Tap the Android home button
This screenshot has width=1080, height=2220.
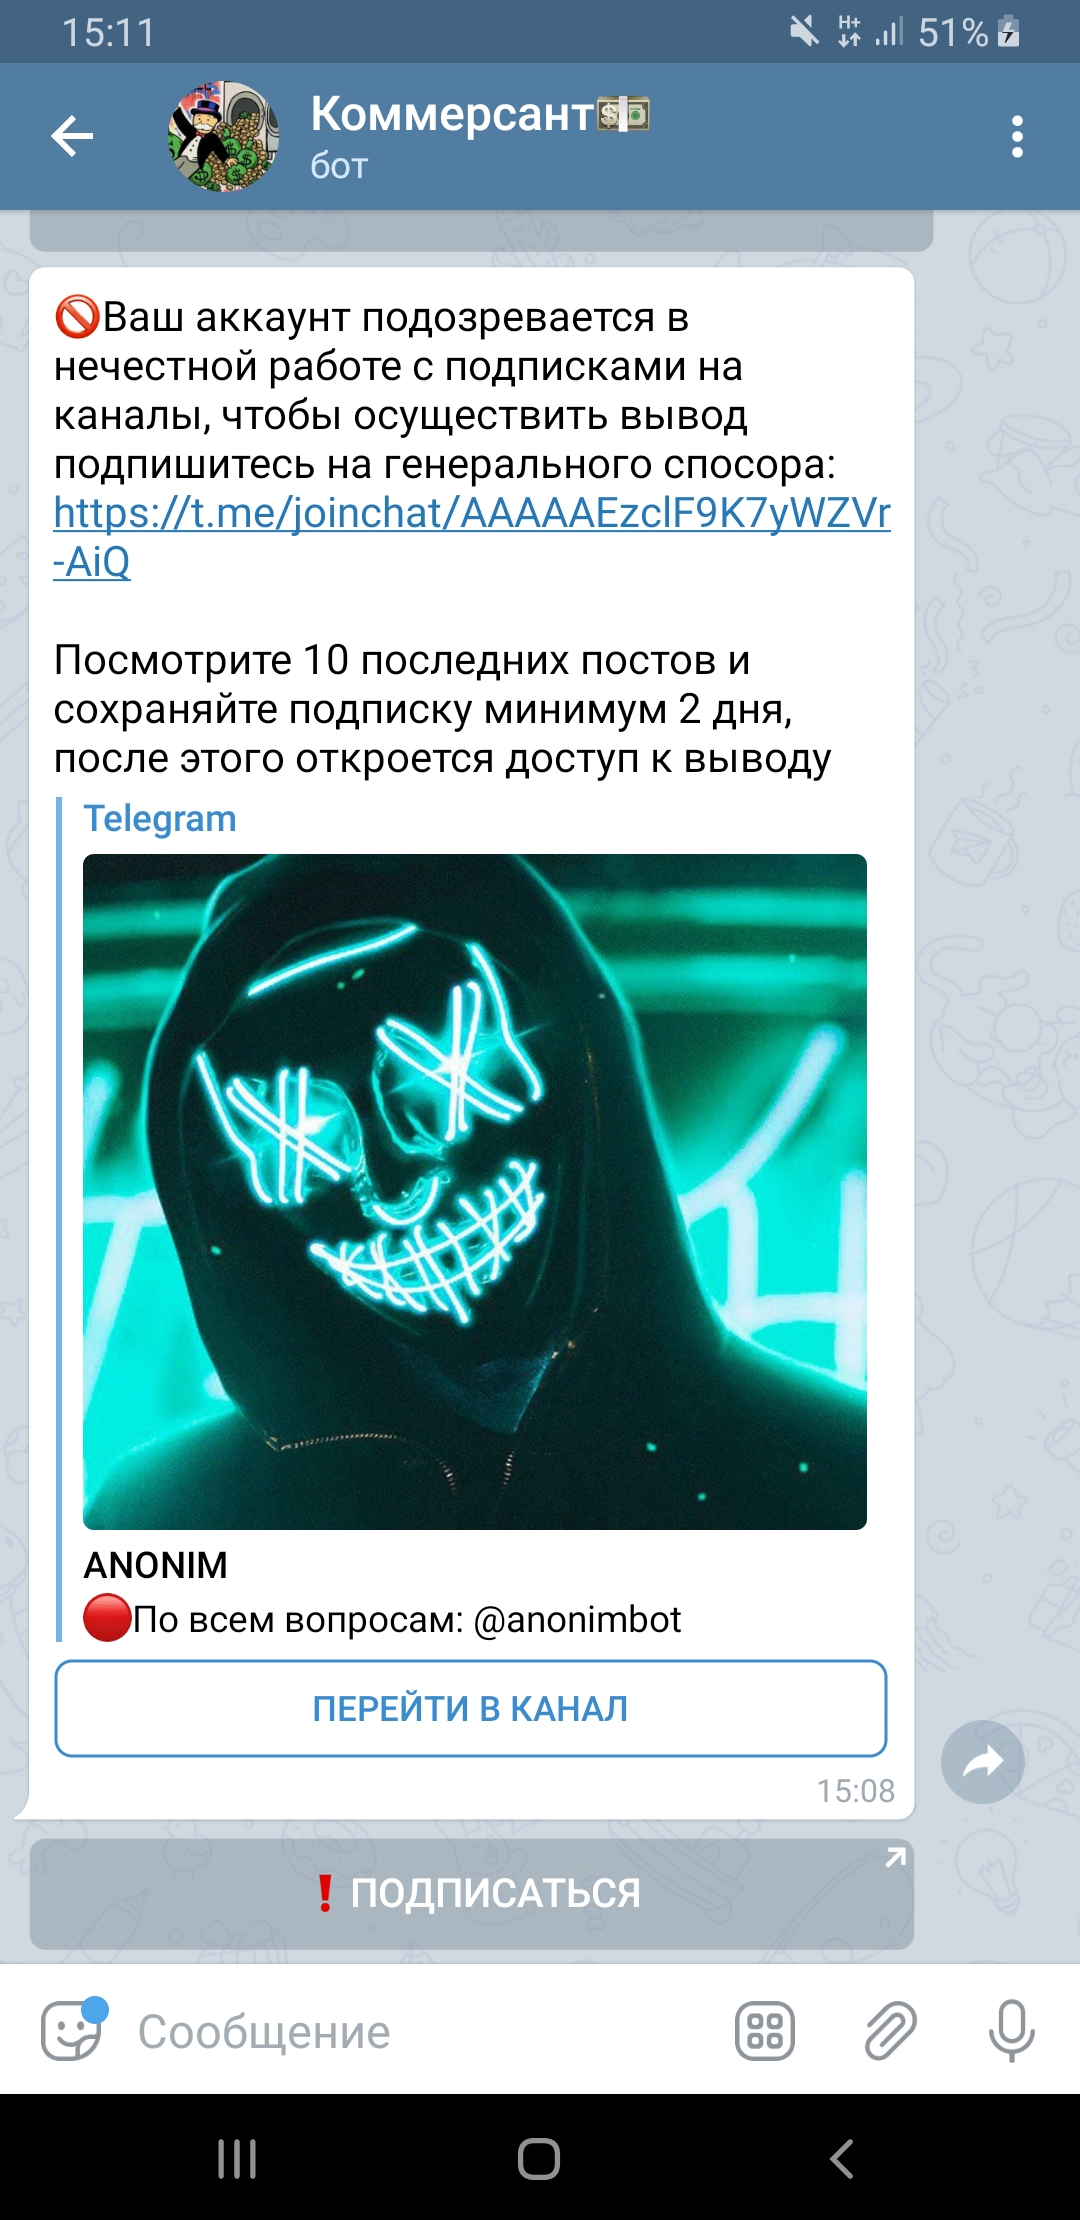coord(539,2159)
